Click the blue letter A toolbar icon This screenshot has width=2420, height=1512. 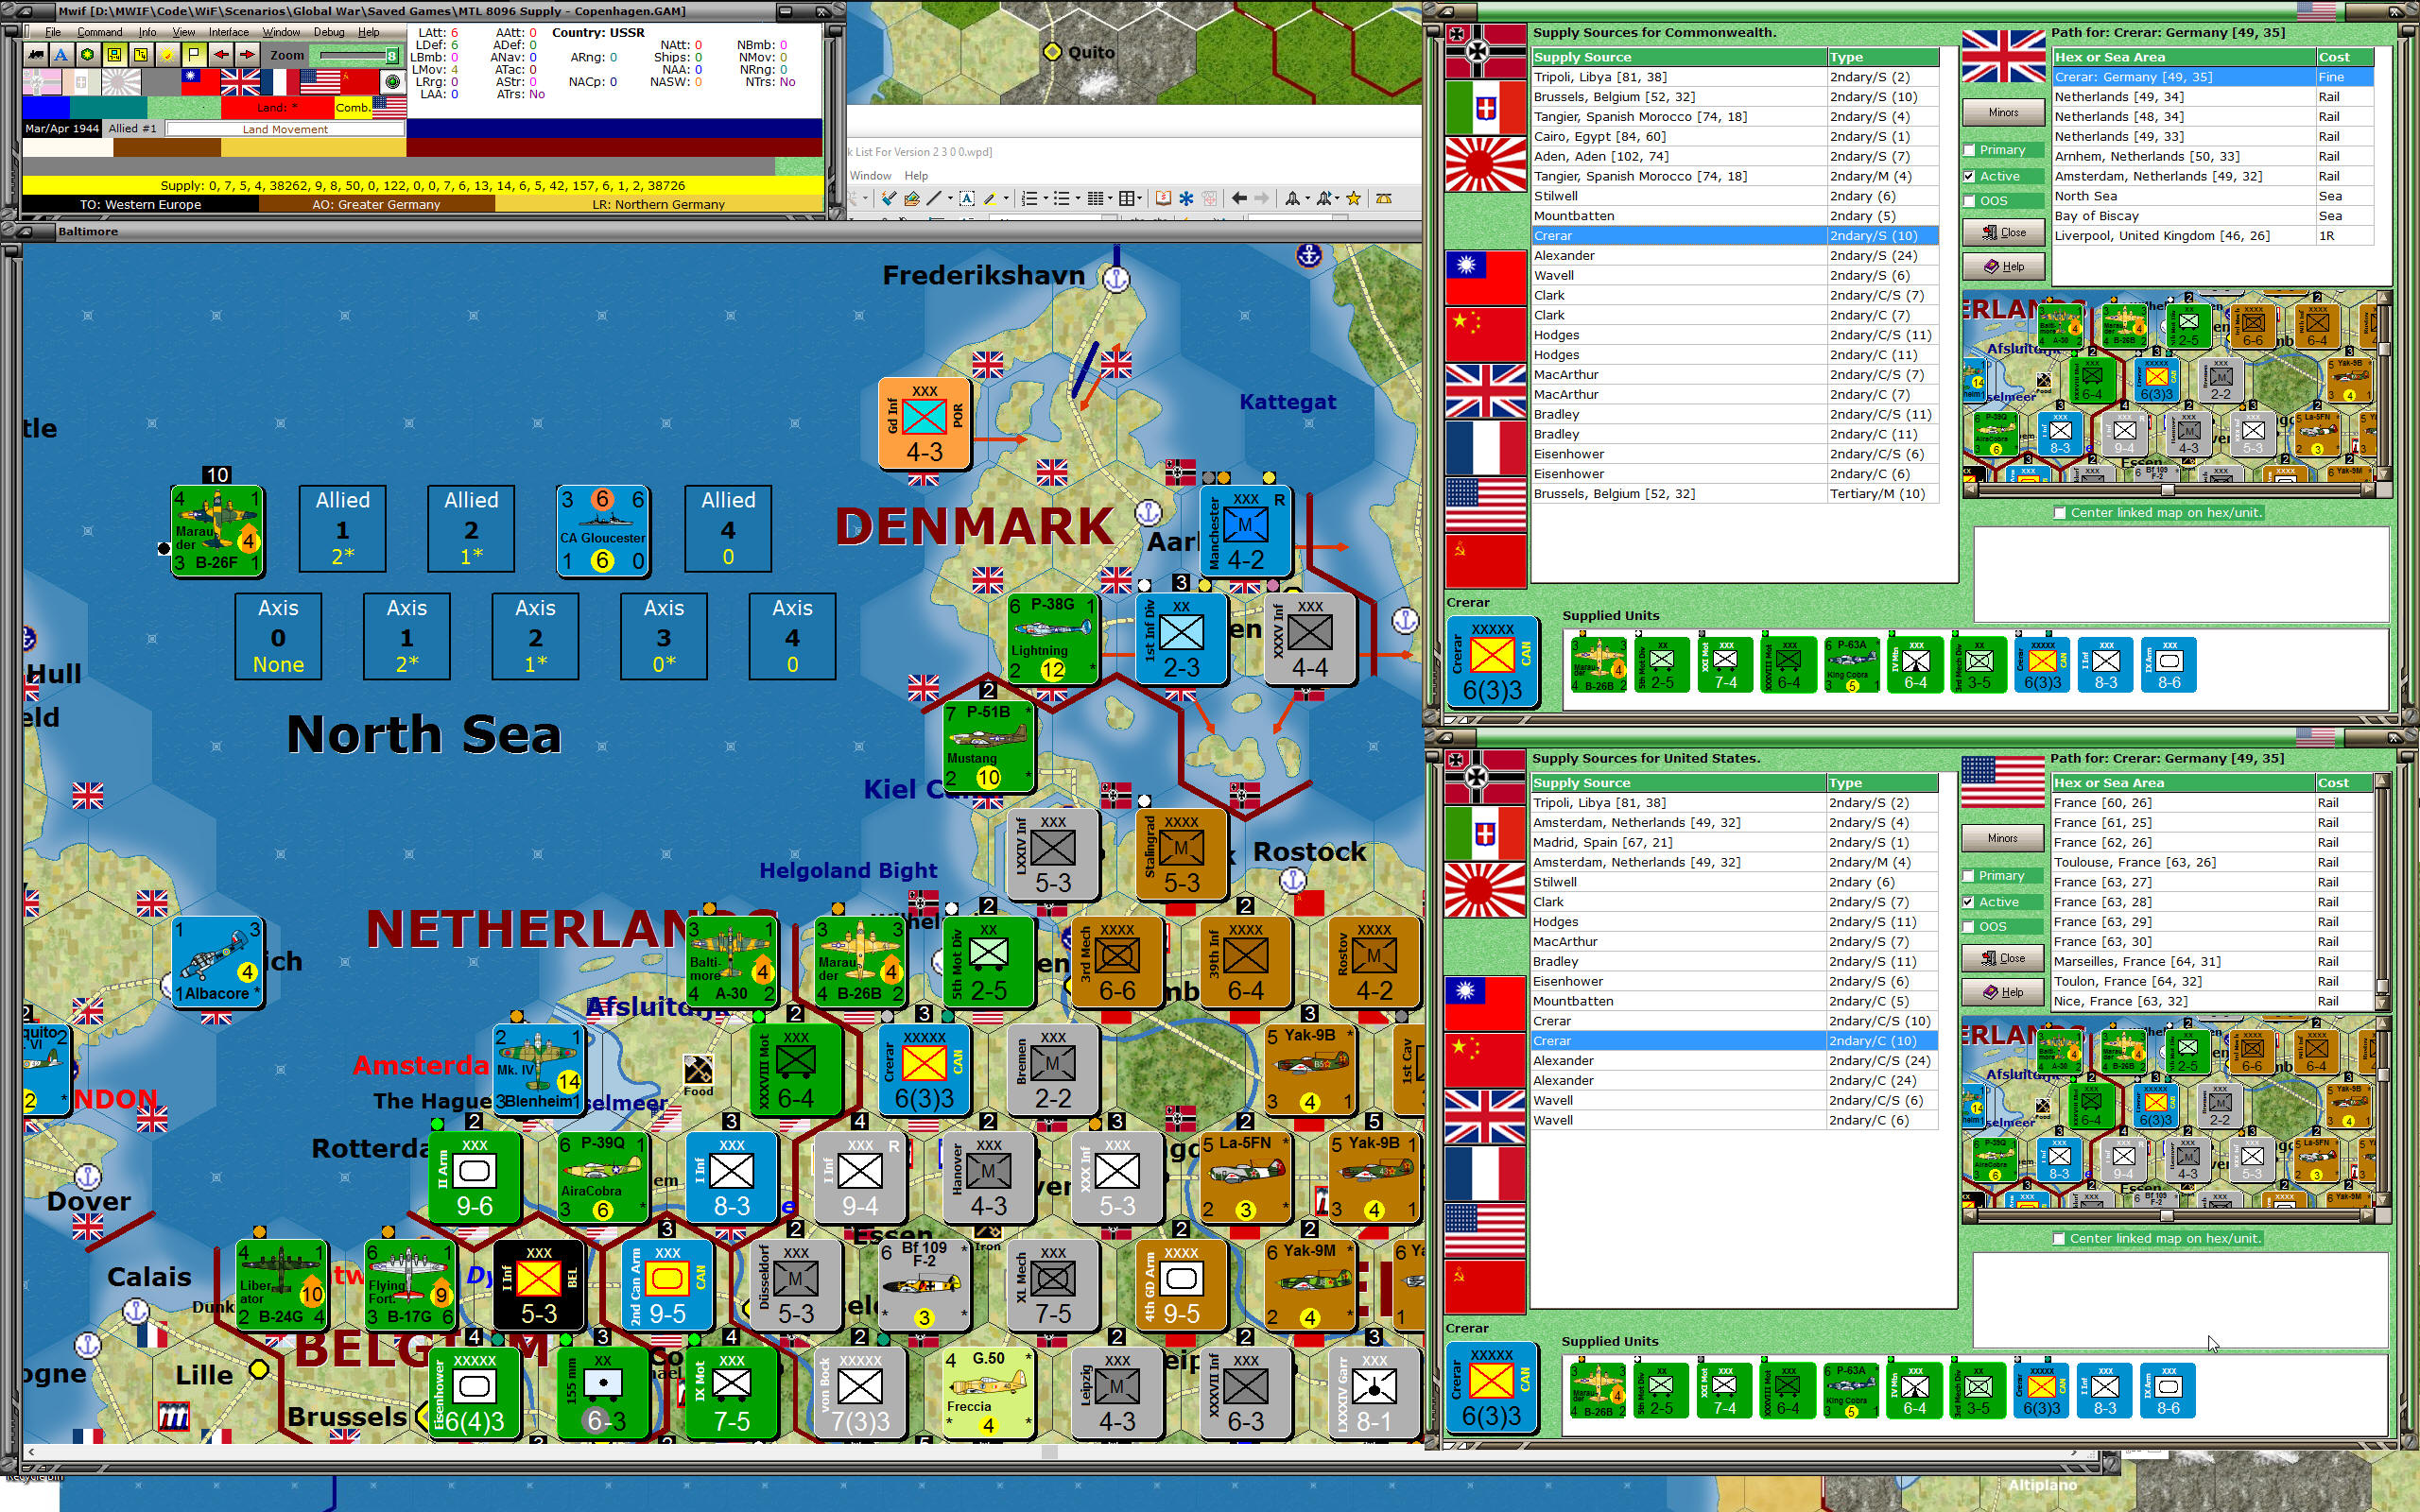(61, 55)
